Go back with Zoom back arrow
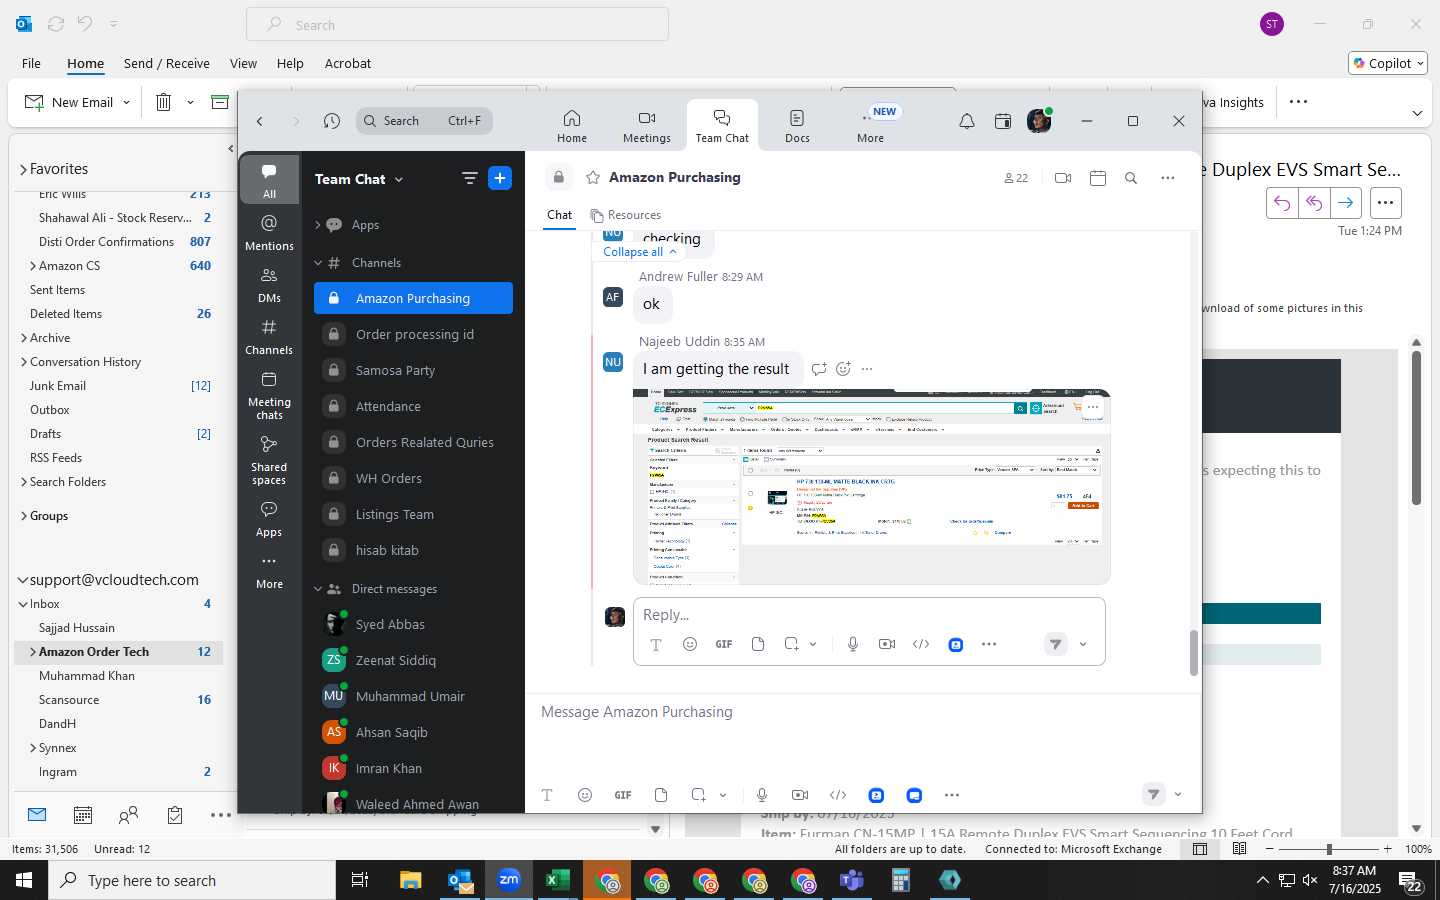The height and width of the screenshot is (900, 1440). 259,121
